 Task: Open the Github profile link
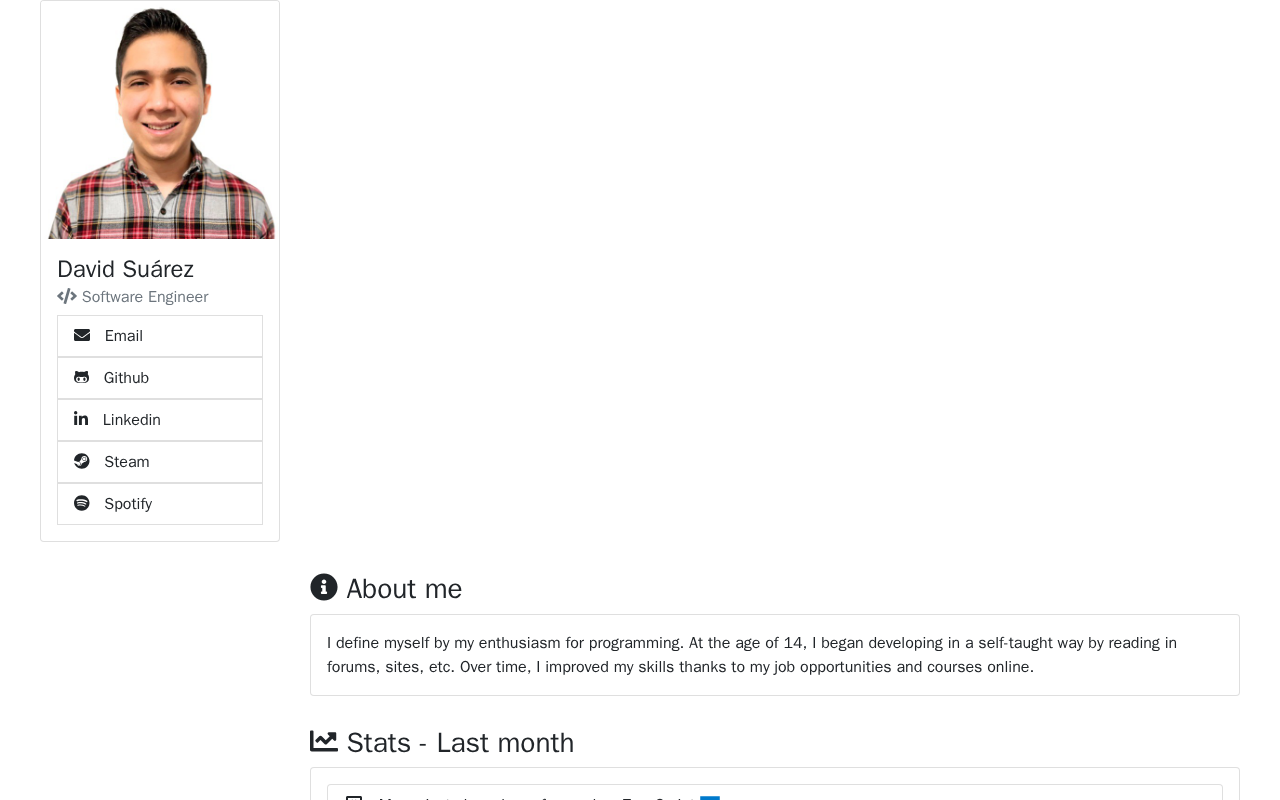127,378
